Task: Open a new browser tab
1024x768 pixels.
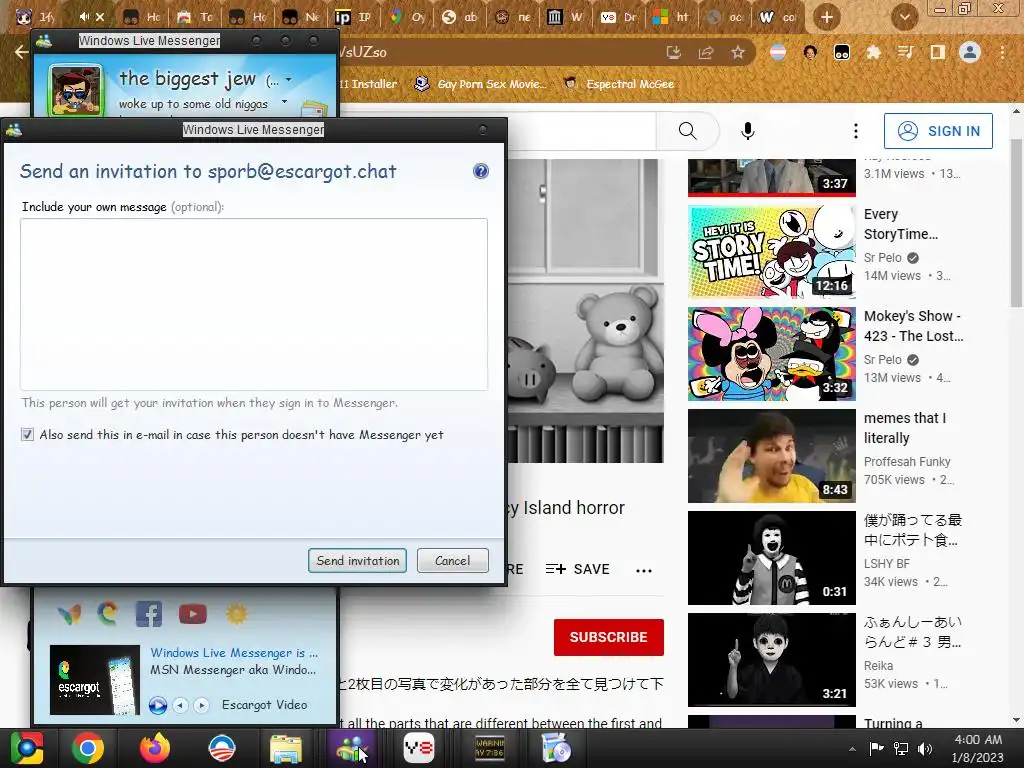Action: tap(827, 17)
